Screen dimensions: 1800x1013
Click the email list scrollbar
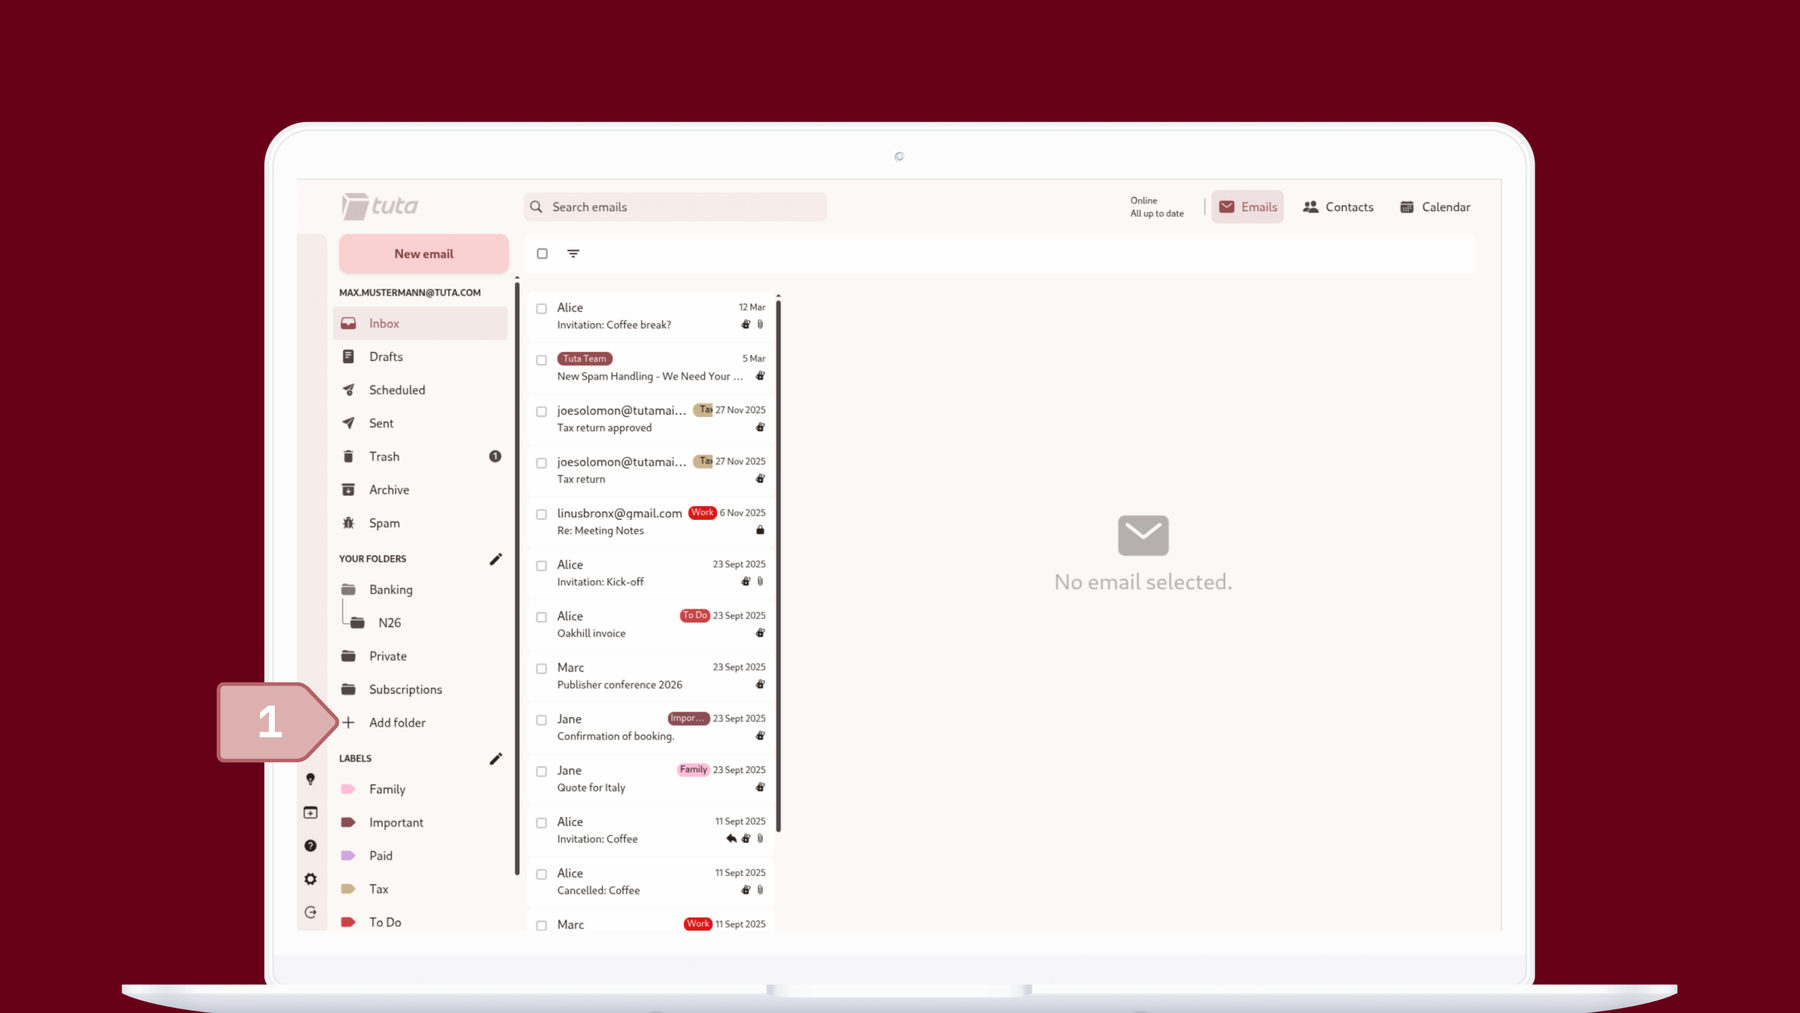[x=778, y=565]
